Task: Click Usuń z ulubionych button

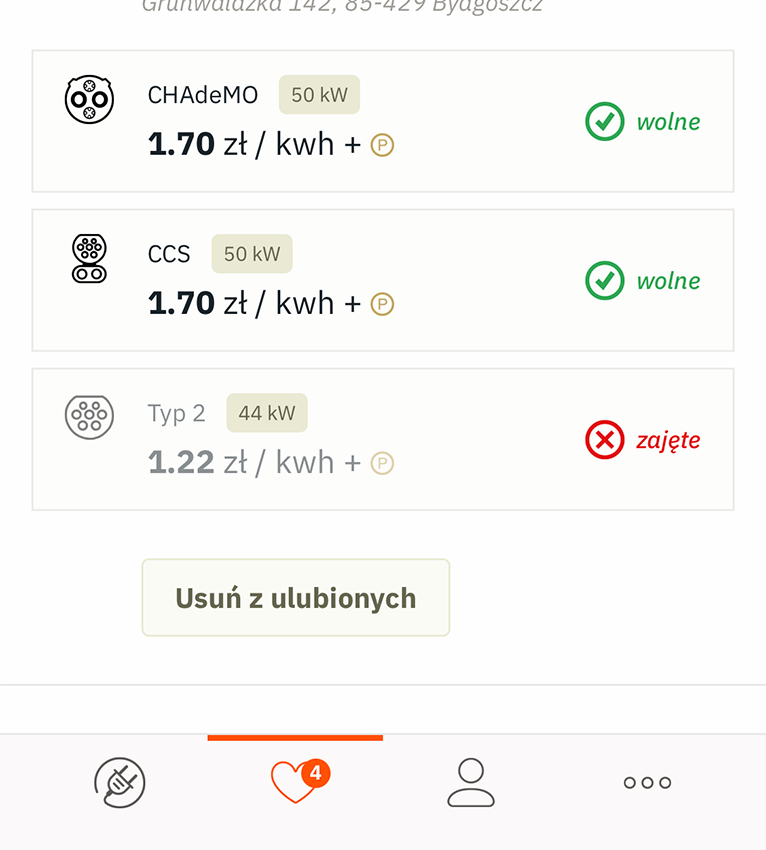Action: [296, 597]
